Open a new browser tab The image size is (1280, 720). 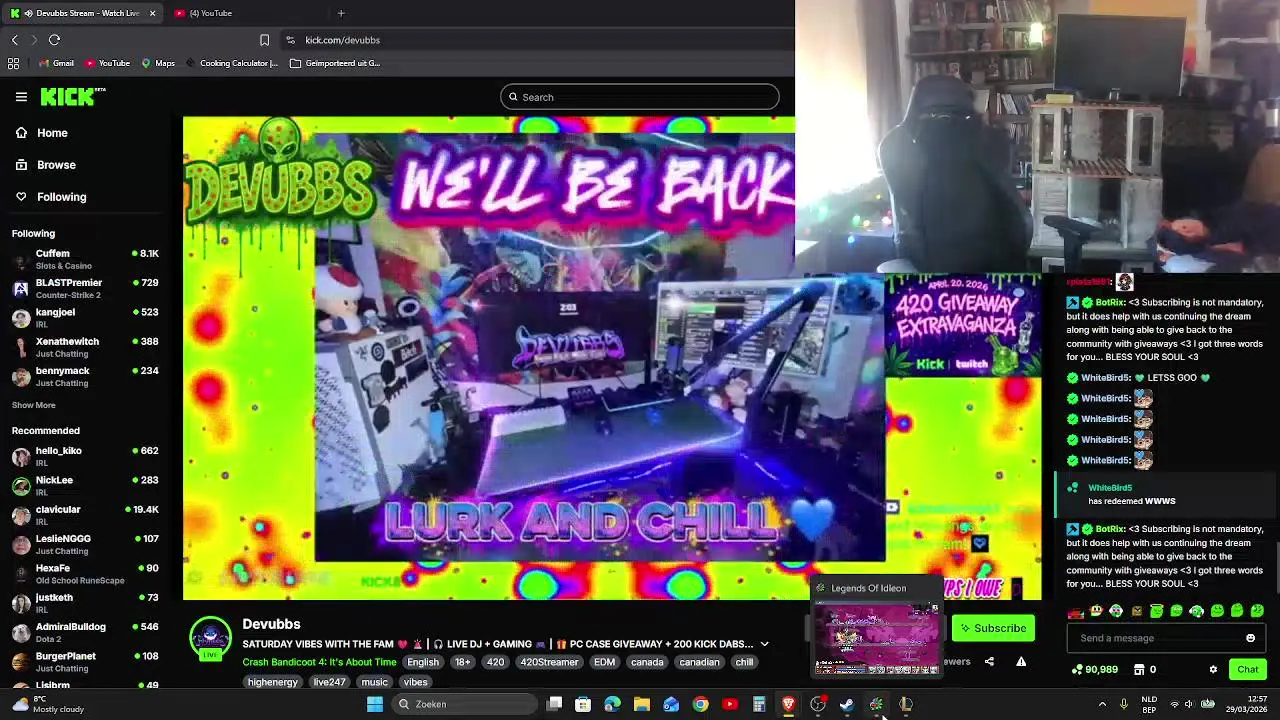coord(341,13)
